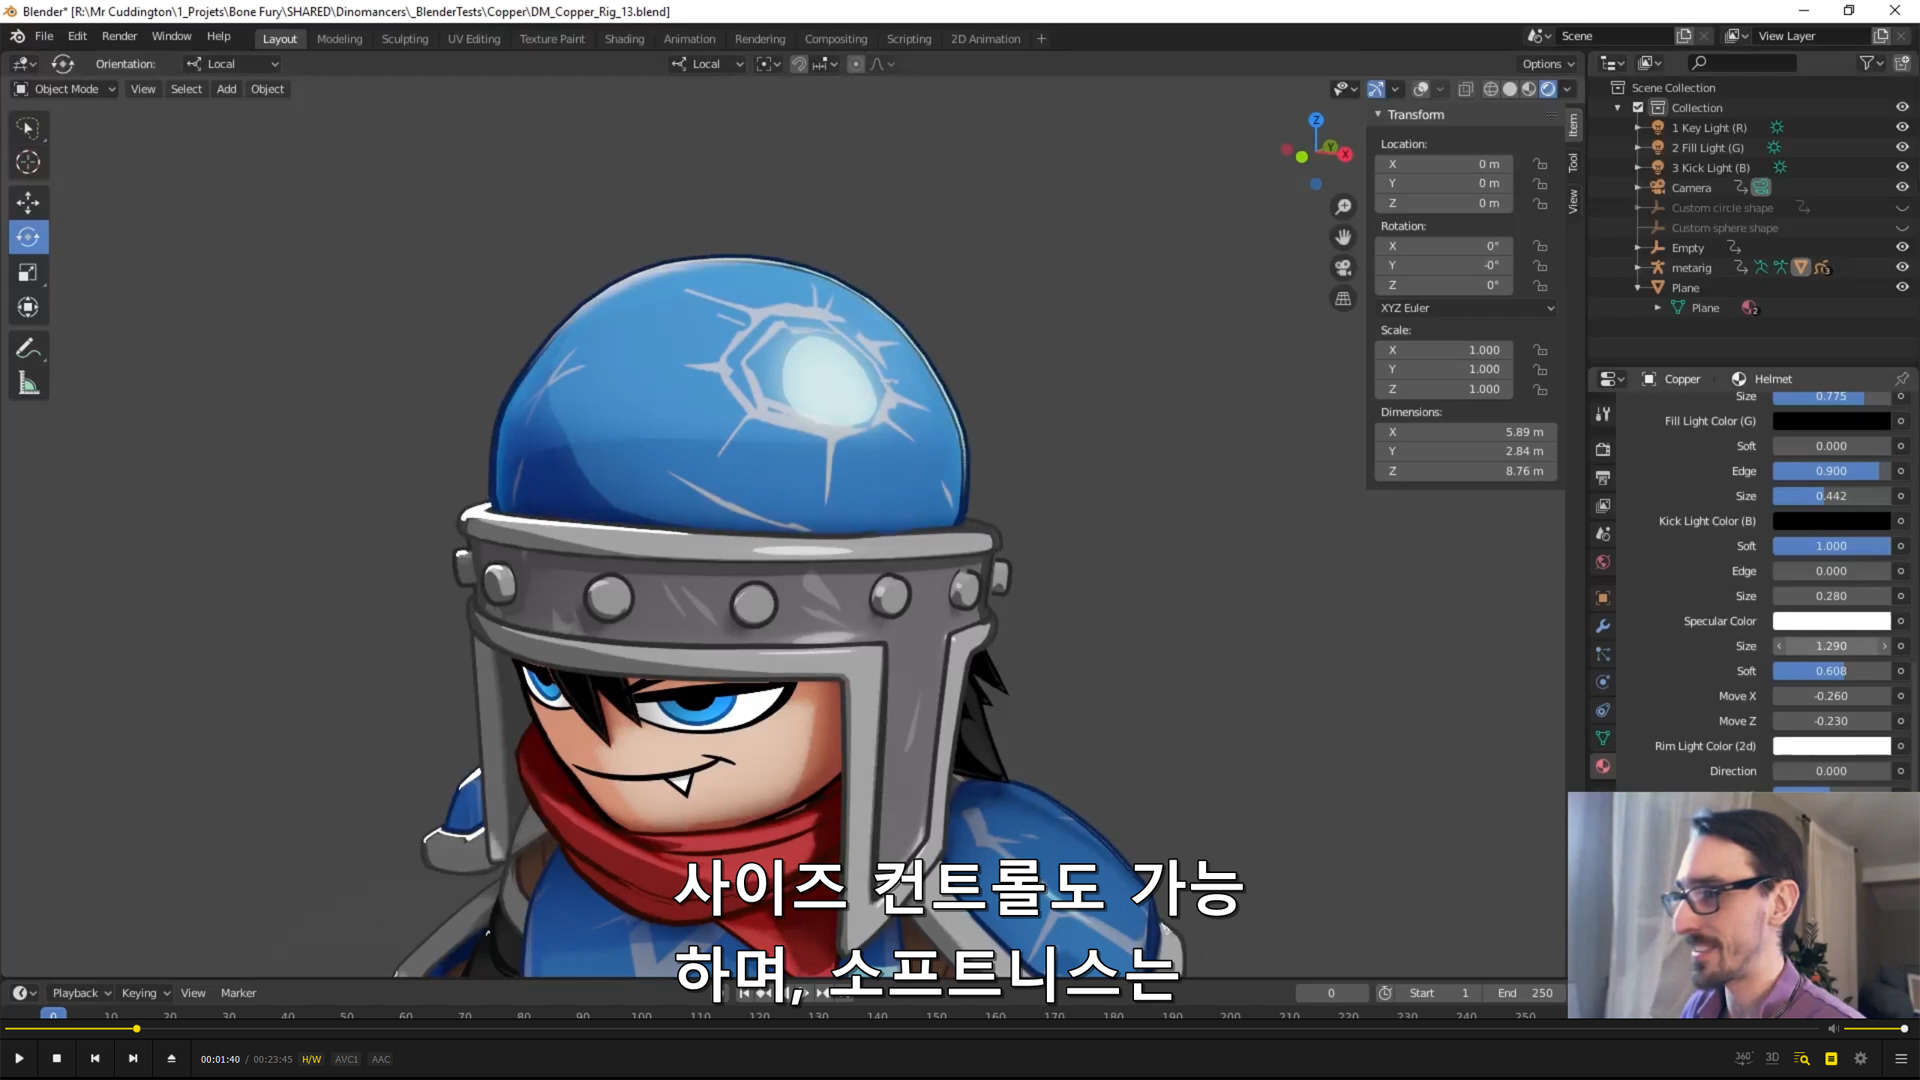The image size is (1920, 1080).
Task: Select the Move tool
Action: point(28,203)
